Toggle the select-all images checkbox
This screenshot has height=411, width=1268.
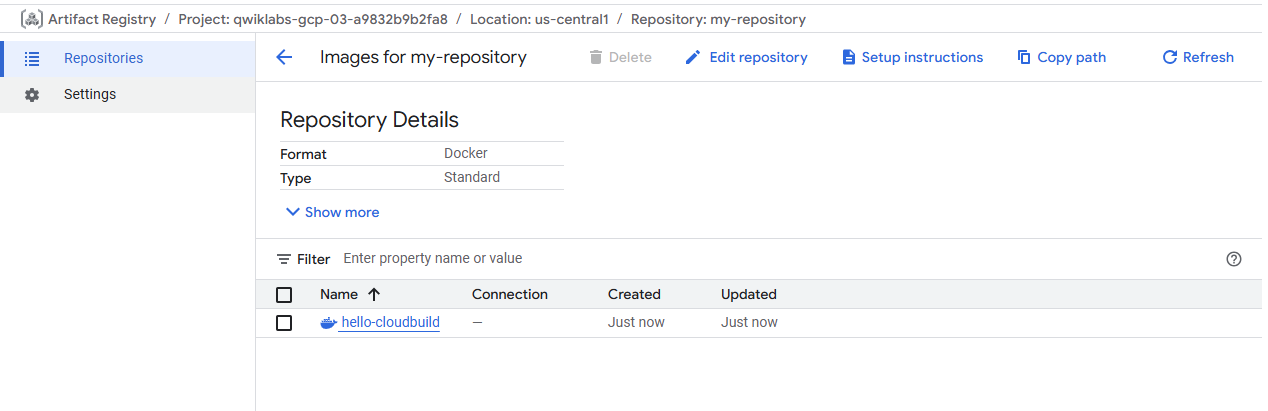[284, 295]
